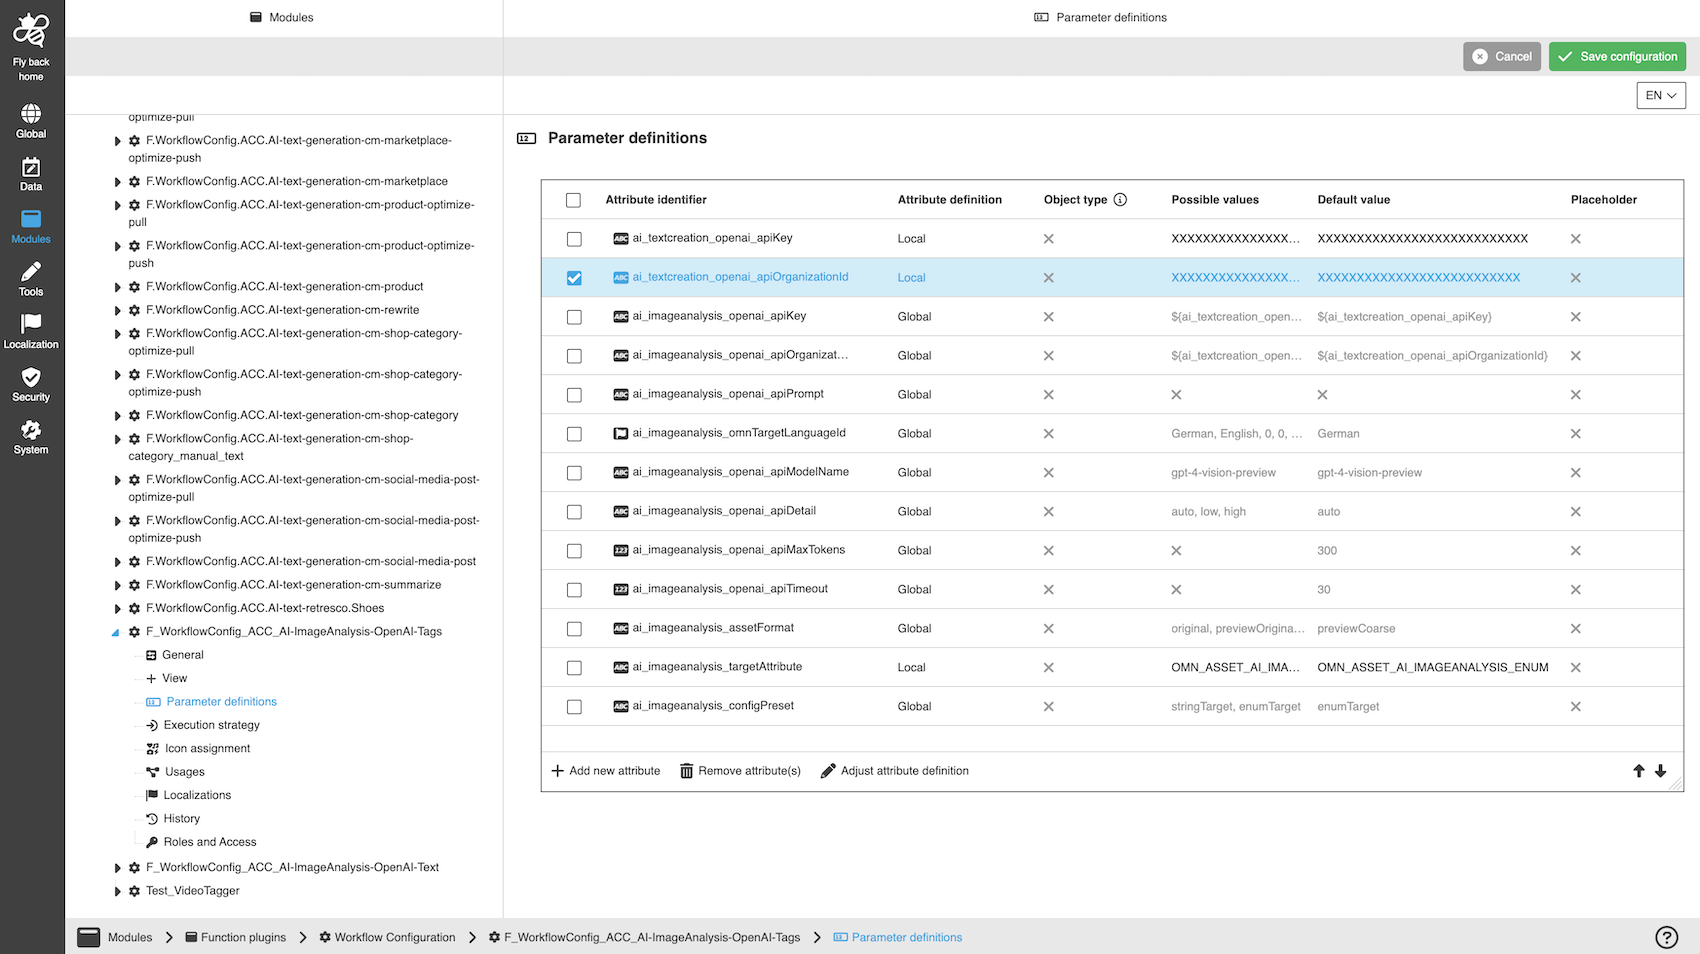
Task: Collapse F_WorkflowConfig_ACC_AI-ImageAnalysis-OpenAI-Tags node
Action: coord(116,632)
